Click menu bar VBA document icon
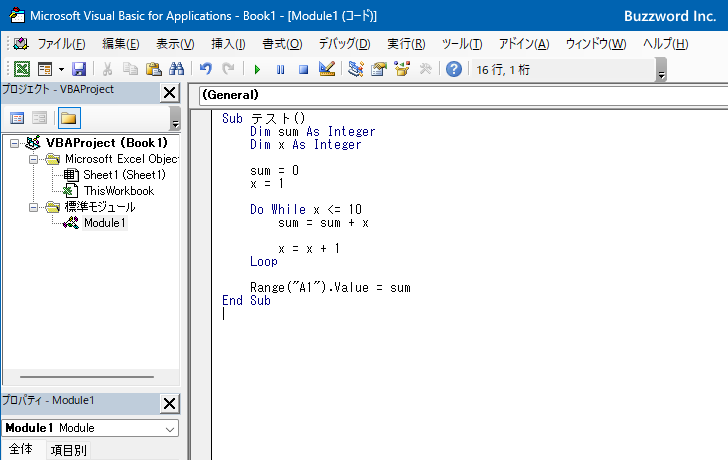The image size is (728, 460). 21,44
